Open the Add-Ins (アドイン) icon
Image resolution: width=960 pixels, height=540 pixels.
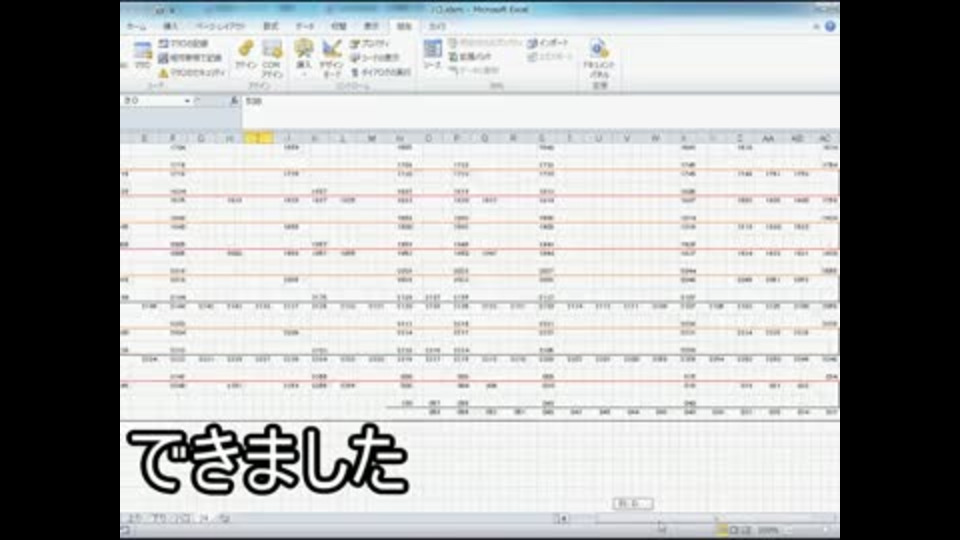coord(246,54)
